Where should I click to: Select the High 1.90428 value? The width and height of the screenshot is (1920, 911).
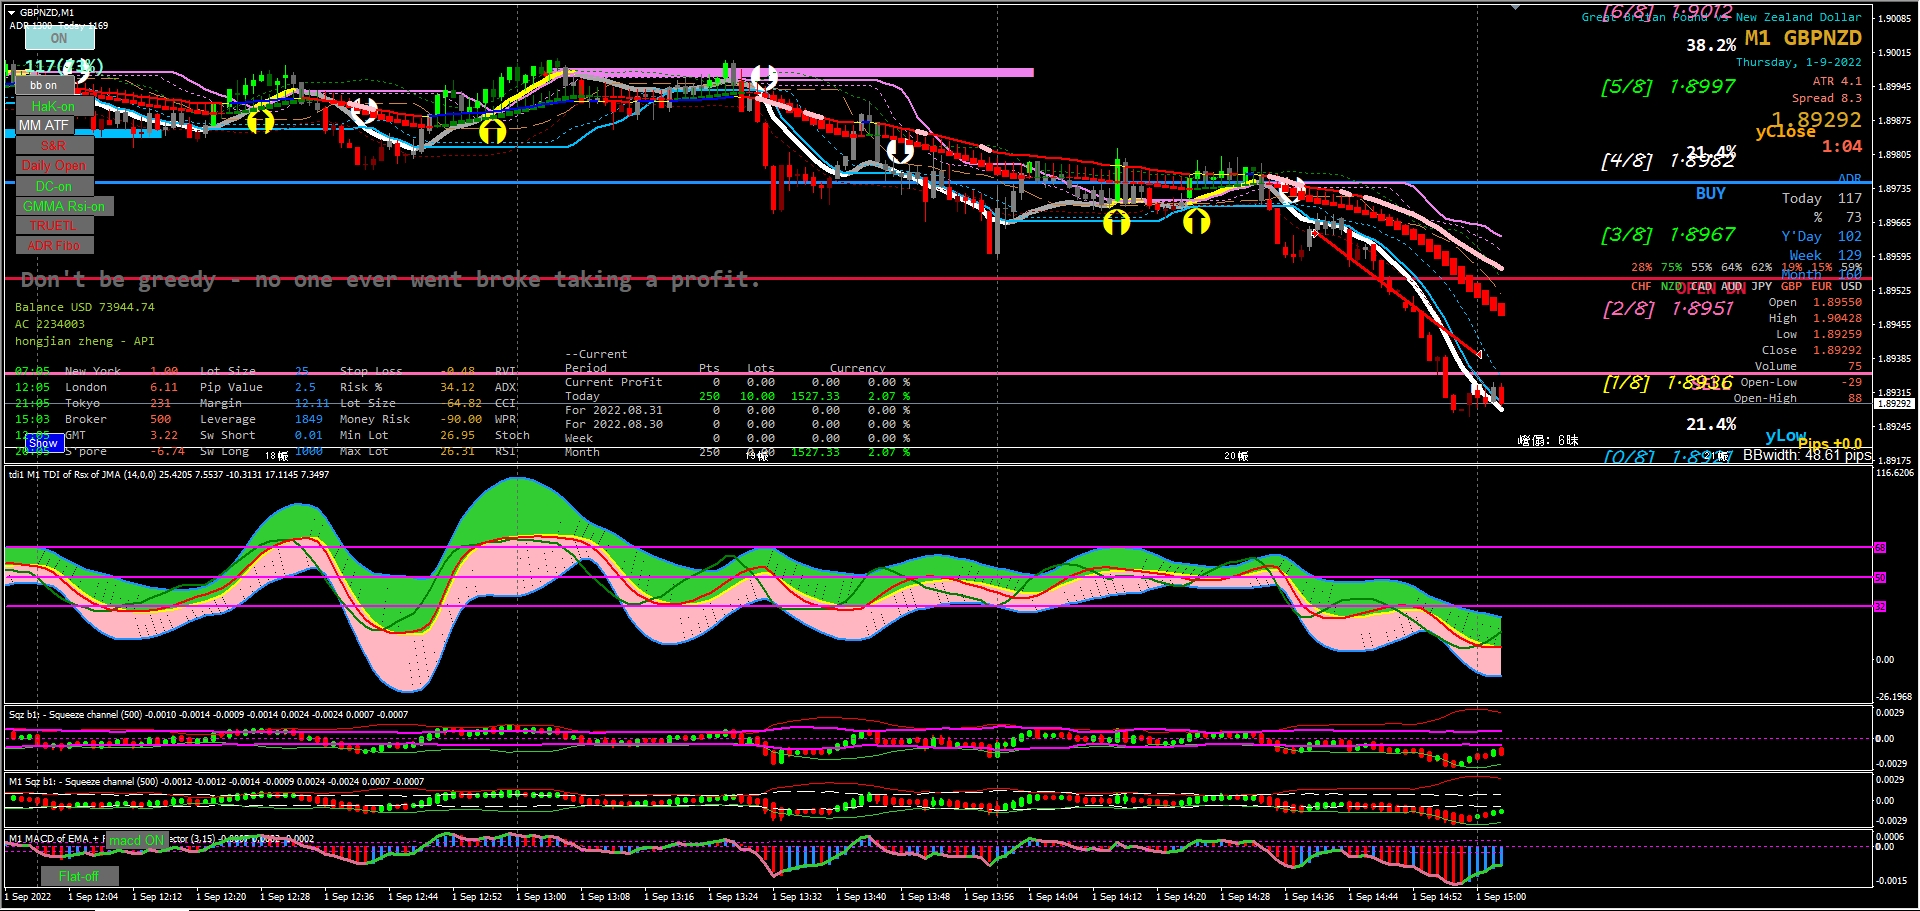tap(1838, 318)
